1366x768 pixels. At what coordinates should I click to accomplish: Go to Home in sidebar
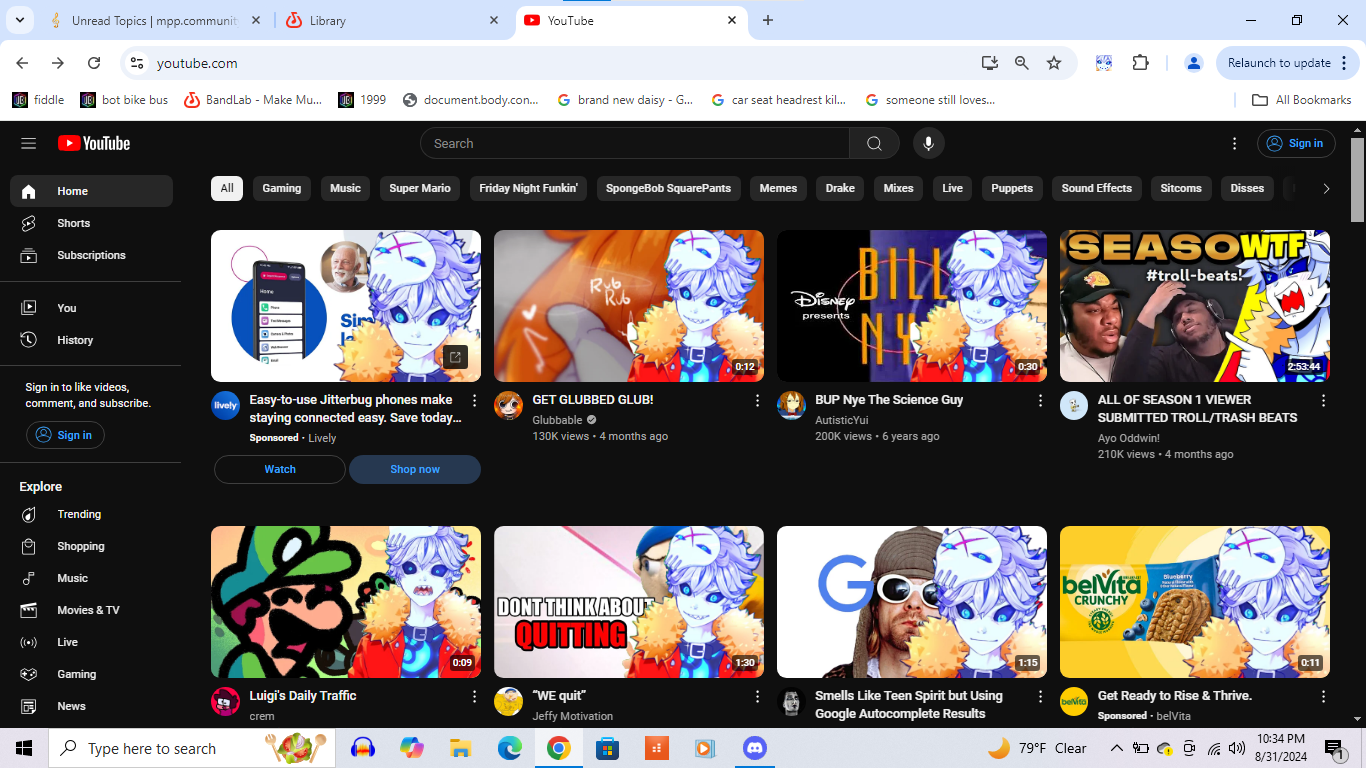pos(91,191)
